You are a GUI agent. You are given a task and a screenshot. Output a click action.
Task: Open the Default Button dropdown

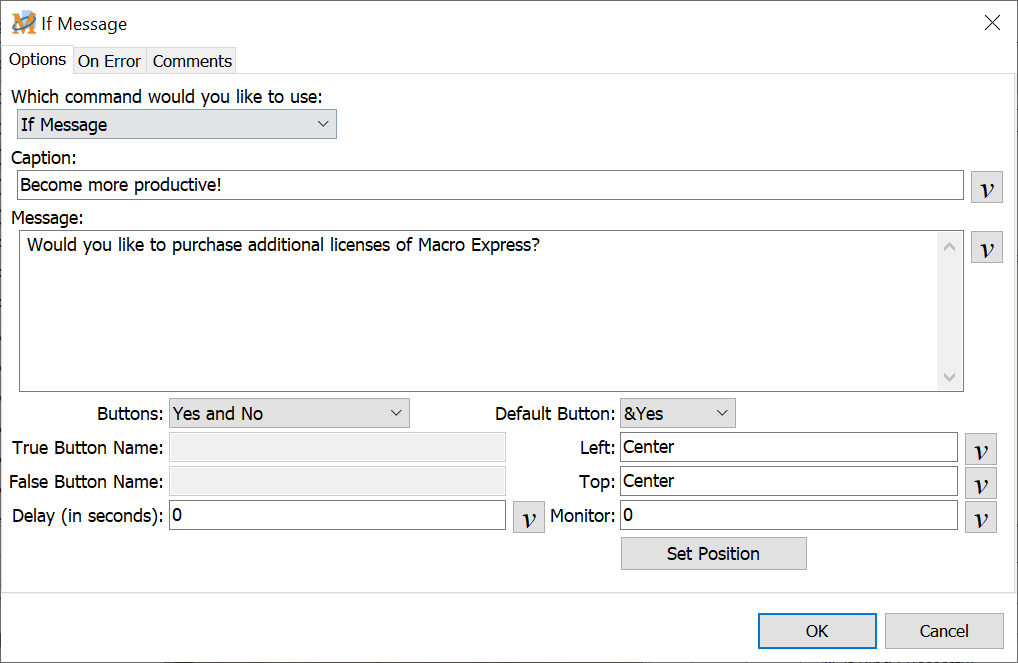677,413
